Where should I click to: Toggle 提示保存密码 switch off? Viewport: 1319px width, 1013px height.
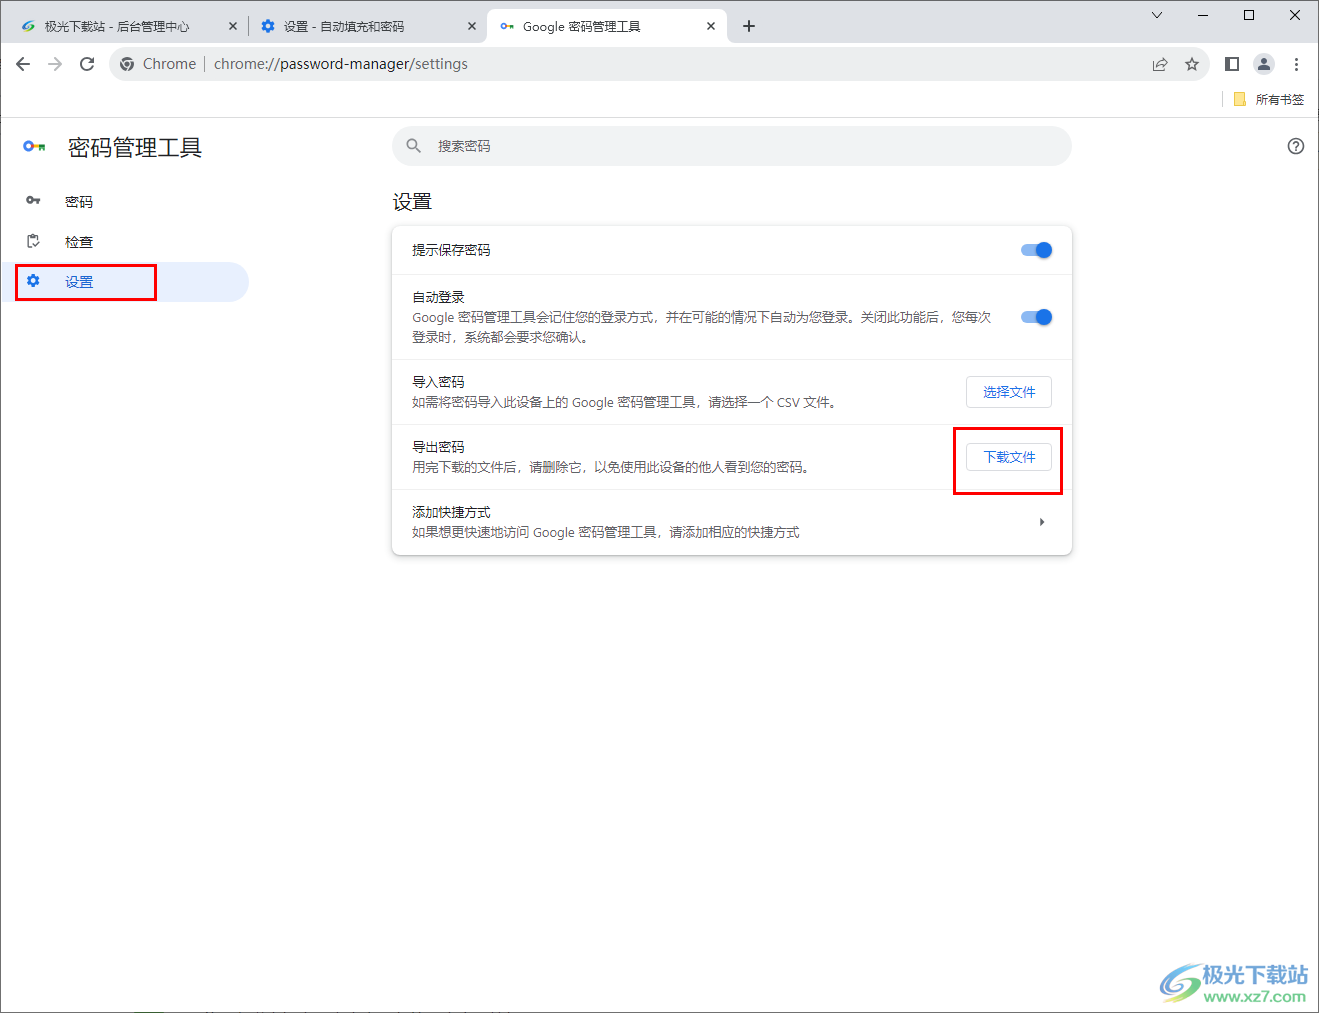1036,250
